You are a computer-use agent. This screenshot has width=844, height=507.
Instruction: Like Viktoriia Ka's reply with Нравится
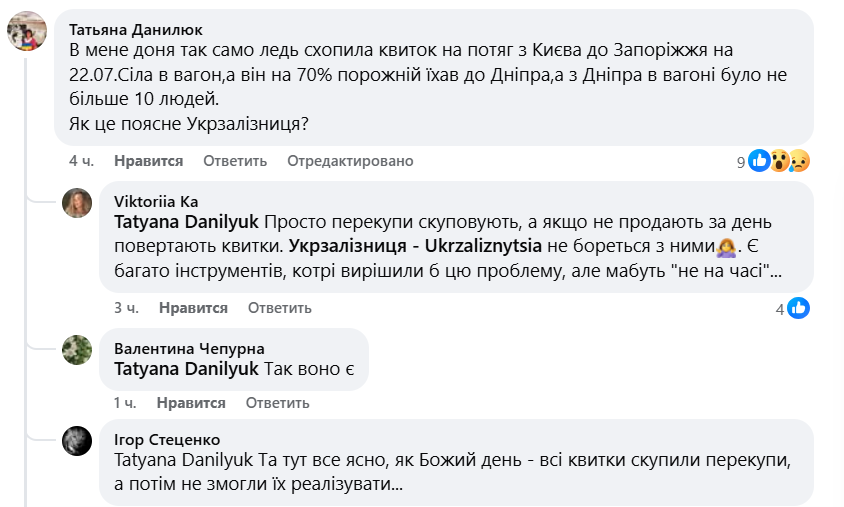193,308
